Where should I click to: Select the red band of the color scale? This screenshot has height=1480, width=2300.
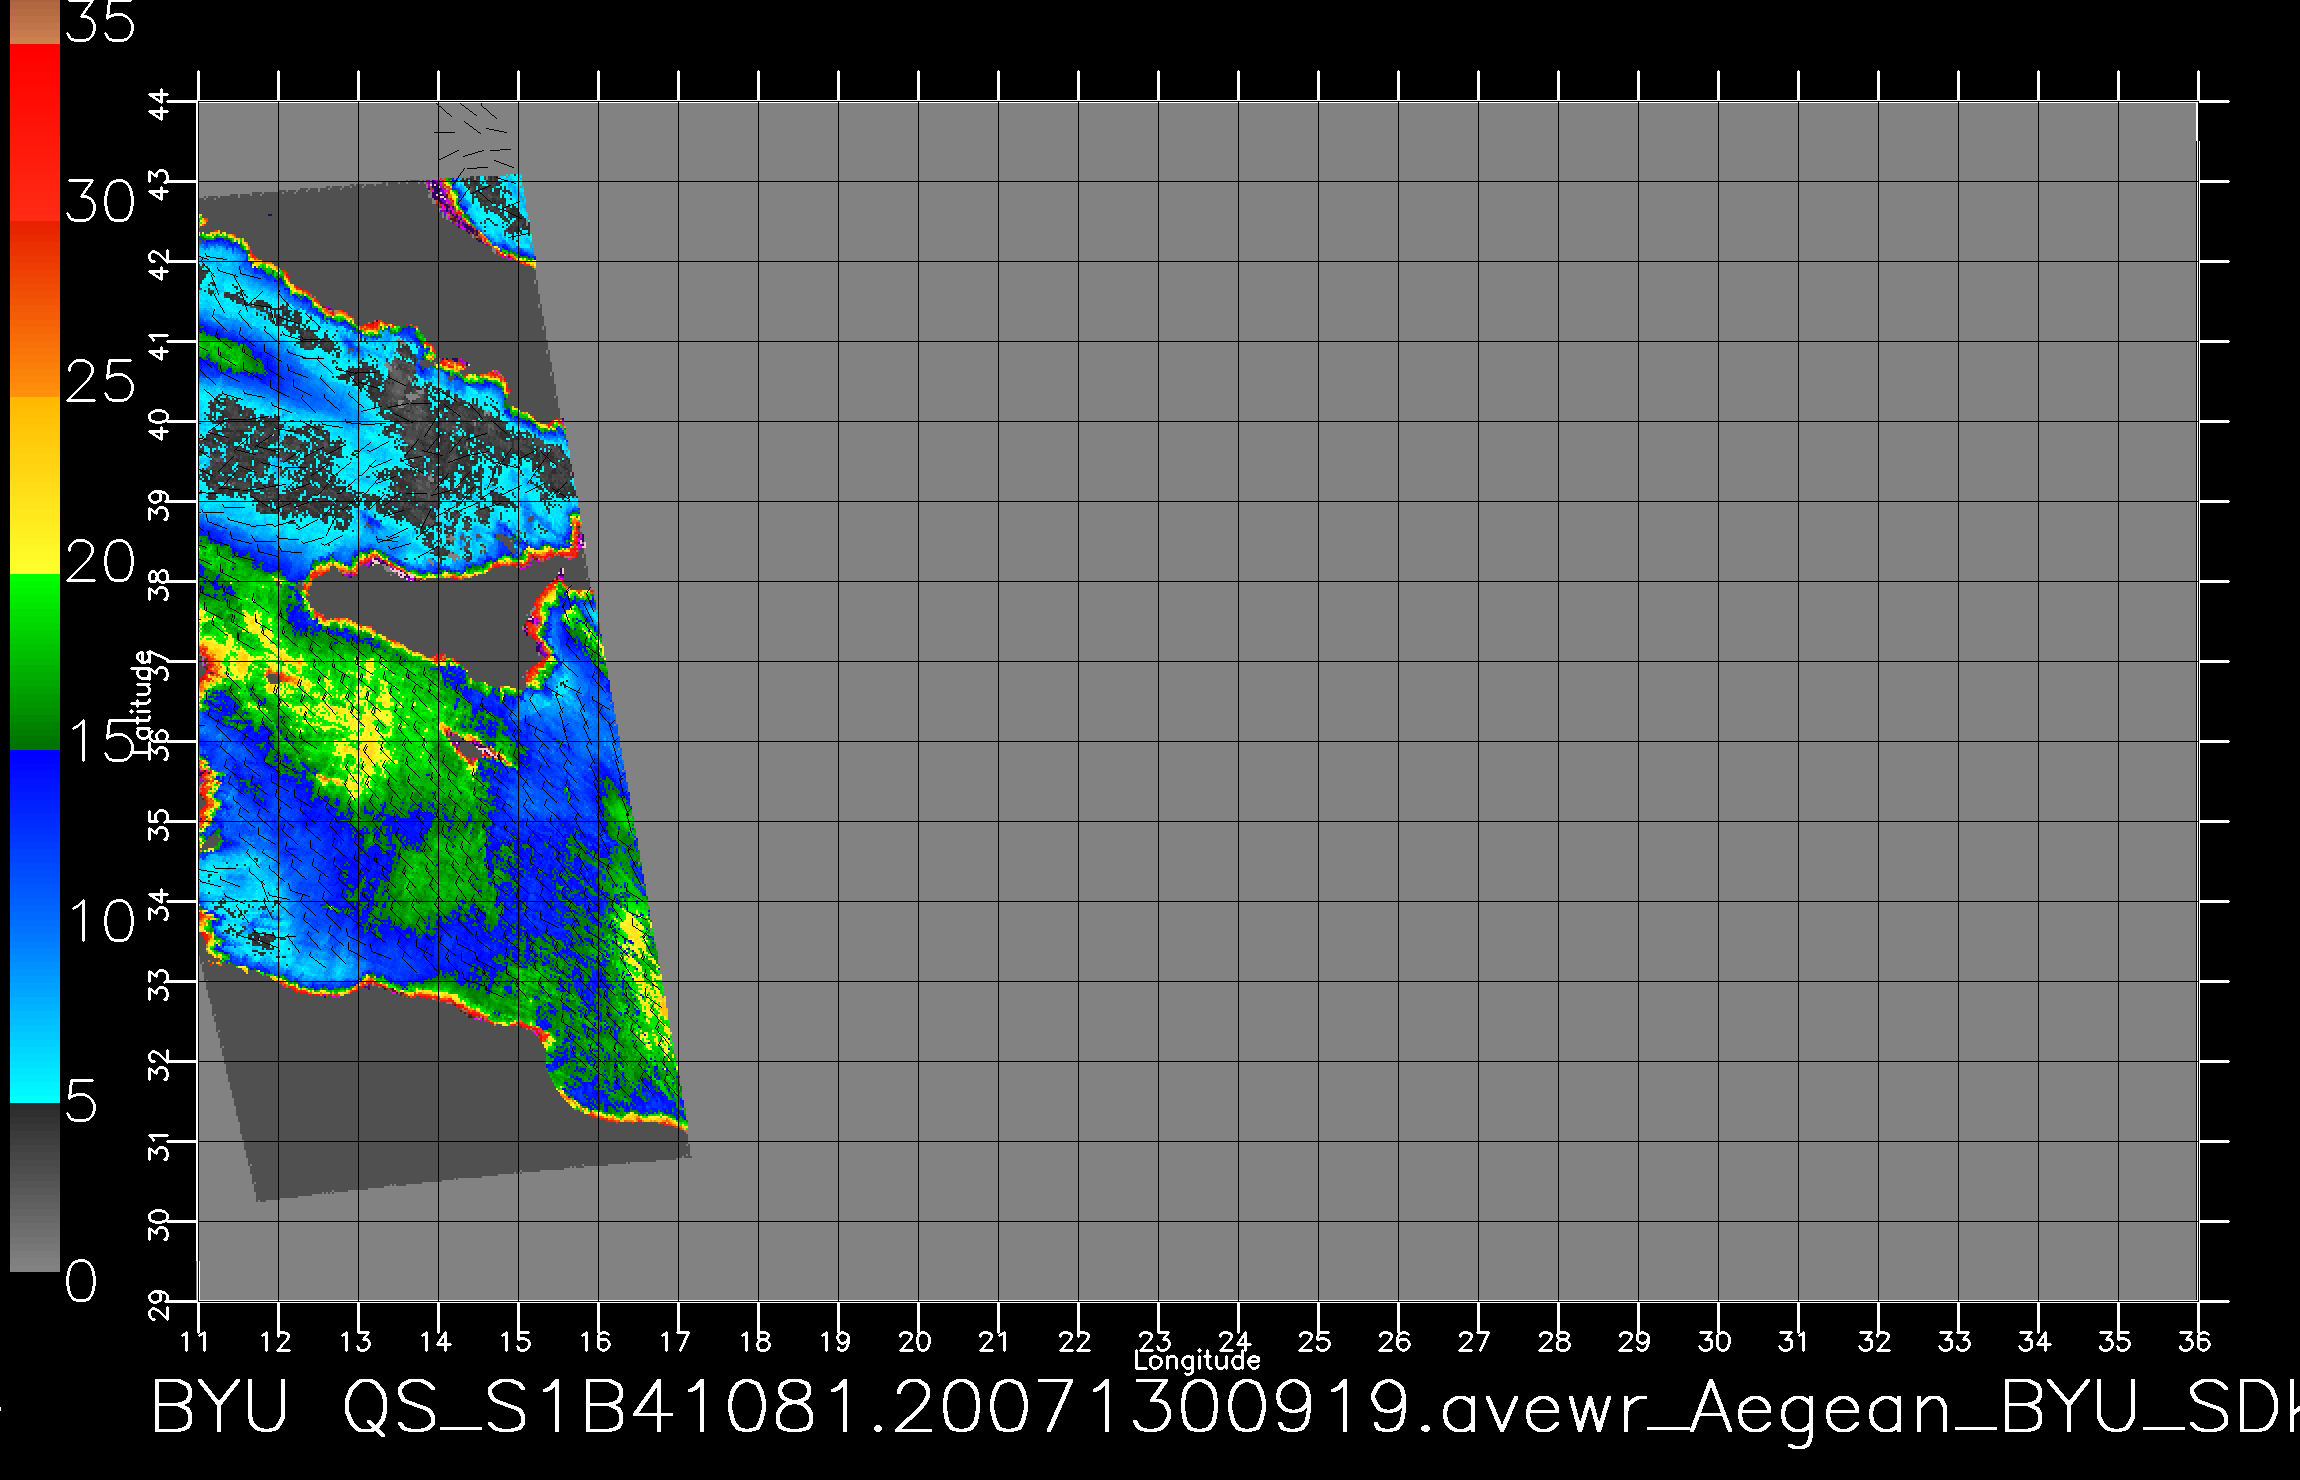(x=34, y=132)
